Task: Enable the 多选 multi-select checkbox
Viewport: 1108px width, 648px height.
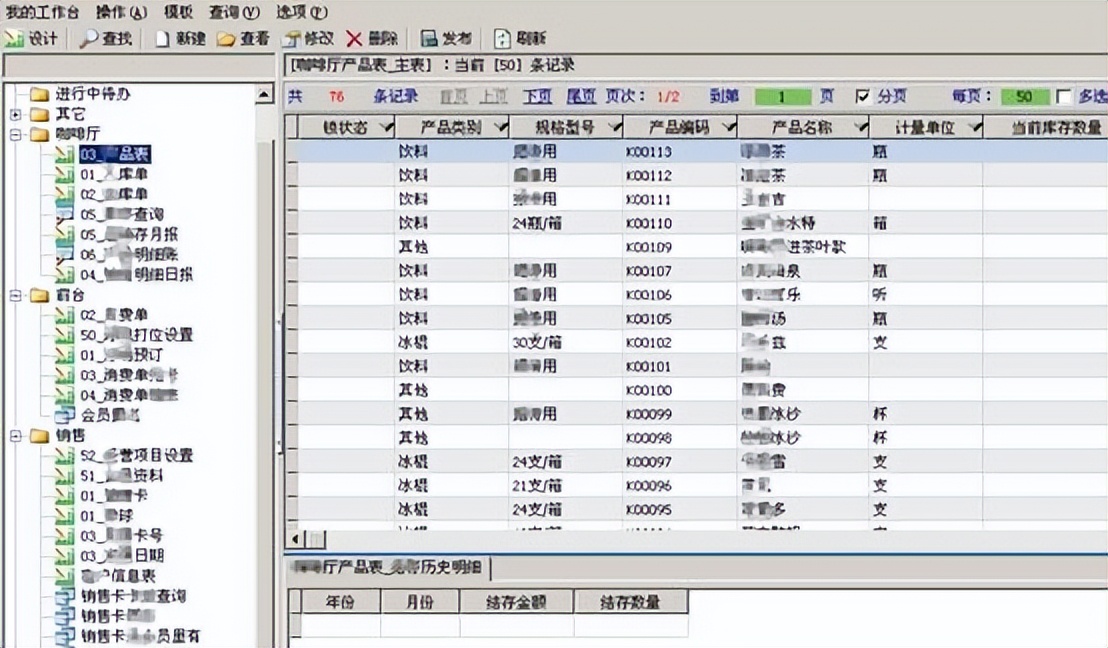Action: pos(1063,97)
